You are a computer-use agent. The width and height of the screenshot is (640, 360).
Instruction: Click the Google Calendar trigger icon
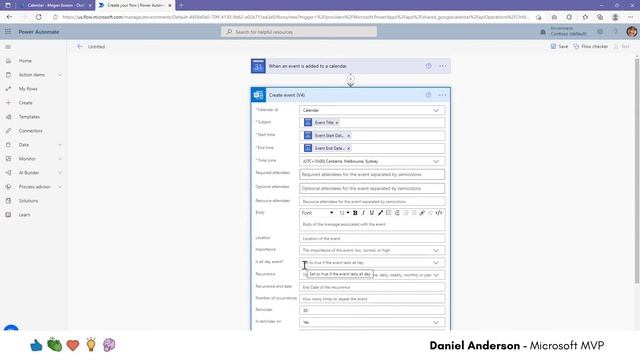coord(258,66)
